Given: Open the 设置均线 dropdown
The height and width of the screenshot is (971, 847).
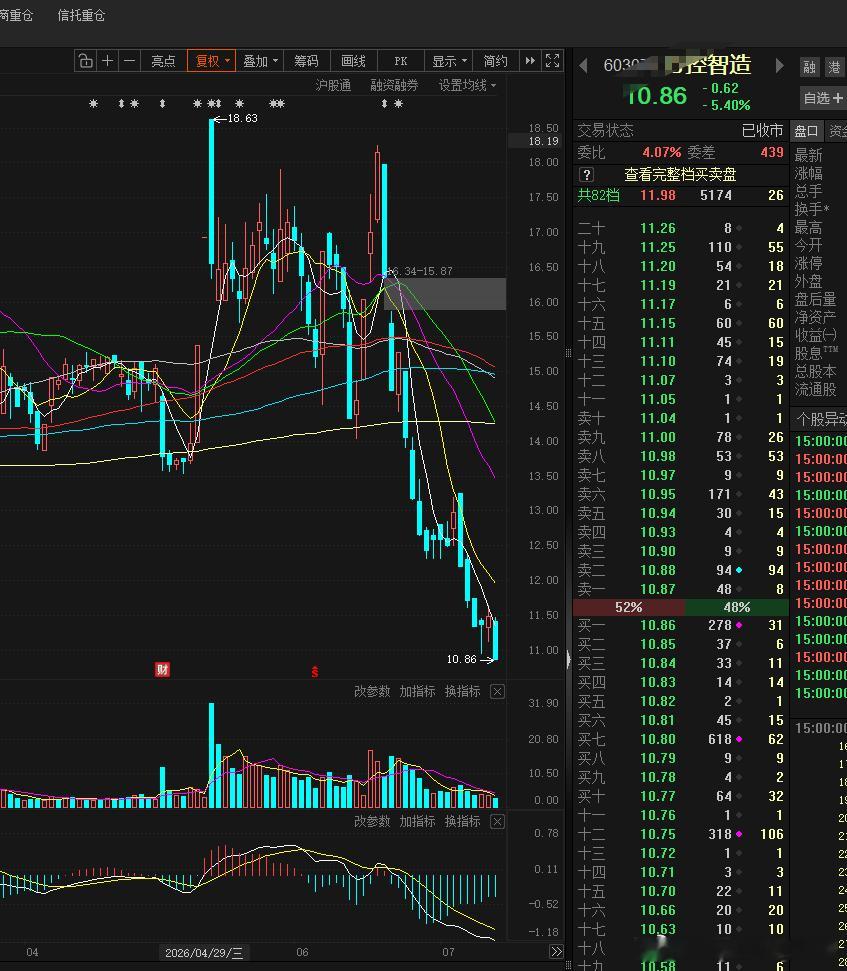Looking at the screenshot, I should (467, 85).
